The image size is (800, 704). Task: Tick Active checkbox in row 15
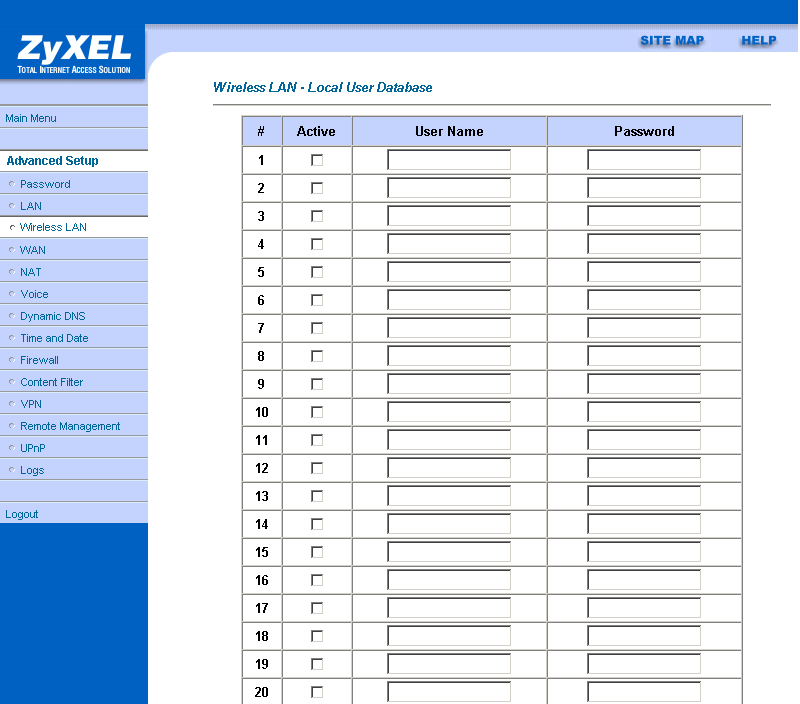317,552
